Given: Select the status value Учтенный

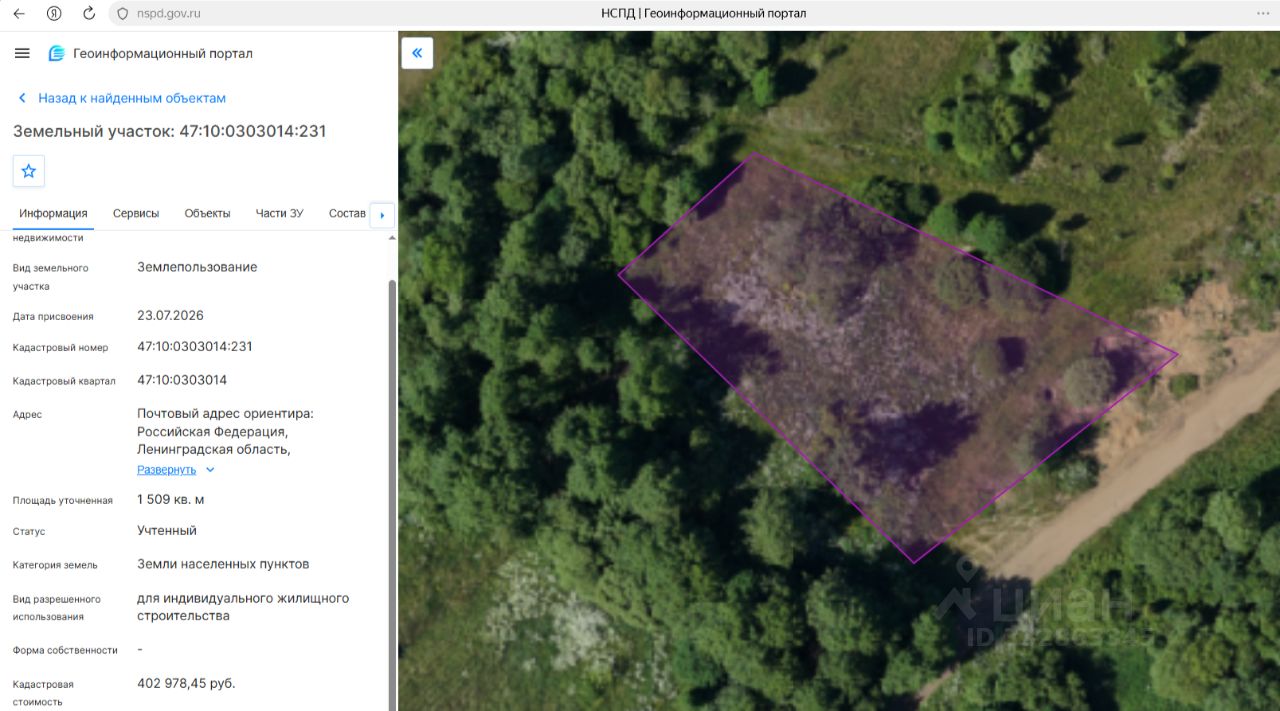Looking at the screenshot, I should point(167,530).
